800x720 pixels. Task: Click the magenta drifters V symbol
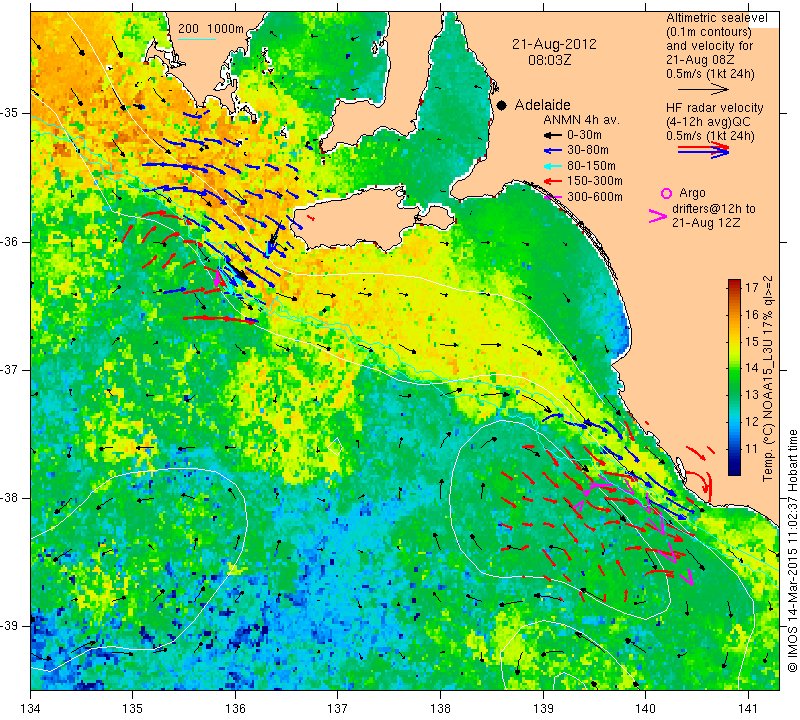tap(658, 216)
